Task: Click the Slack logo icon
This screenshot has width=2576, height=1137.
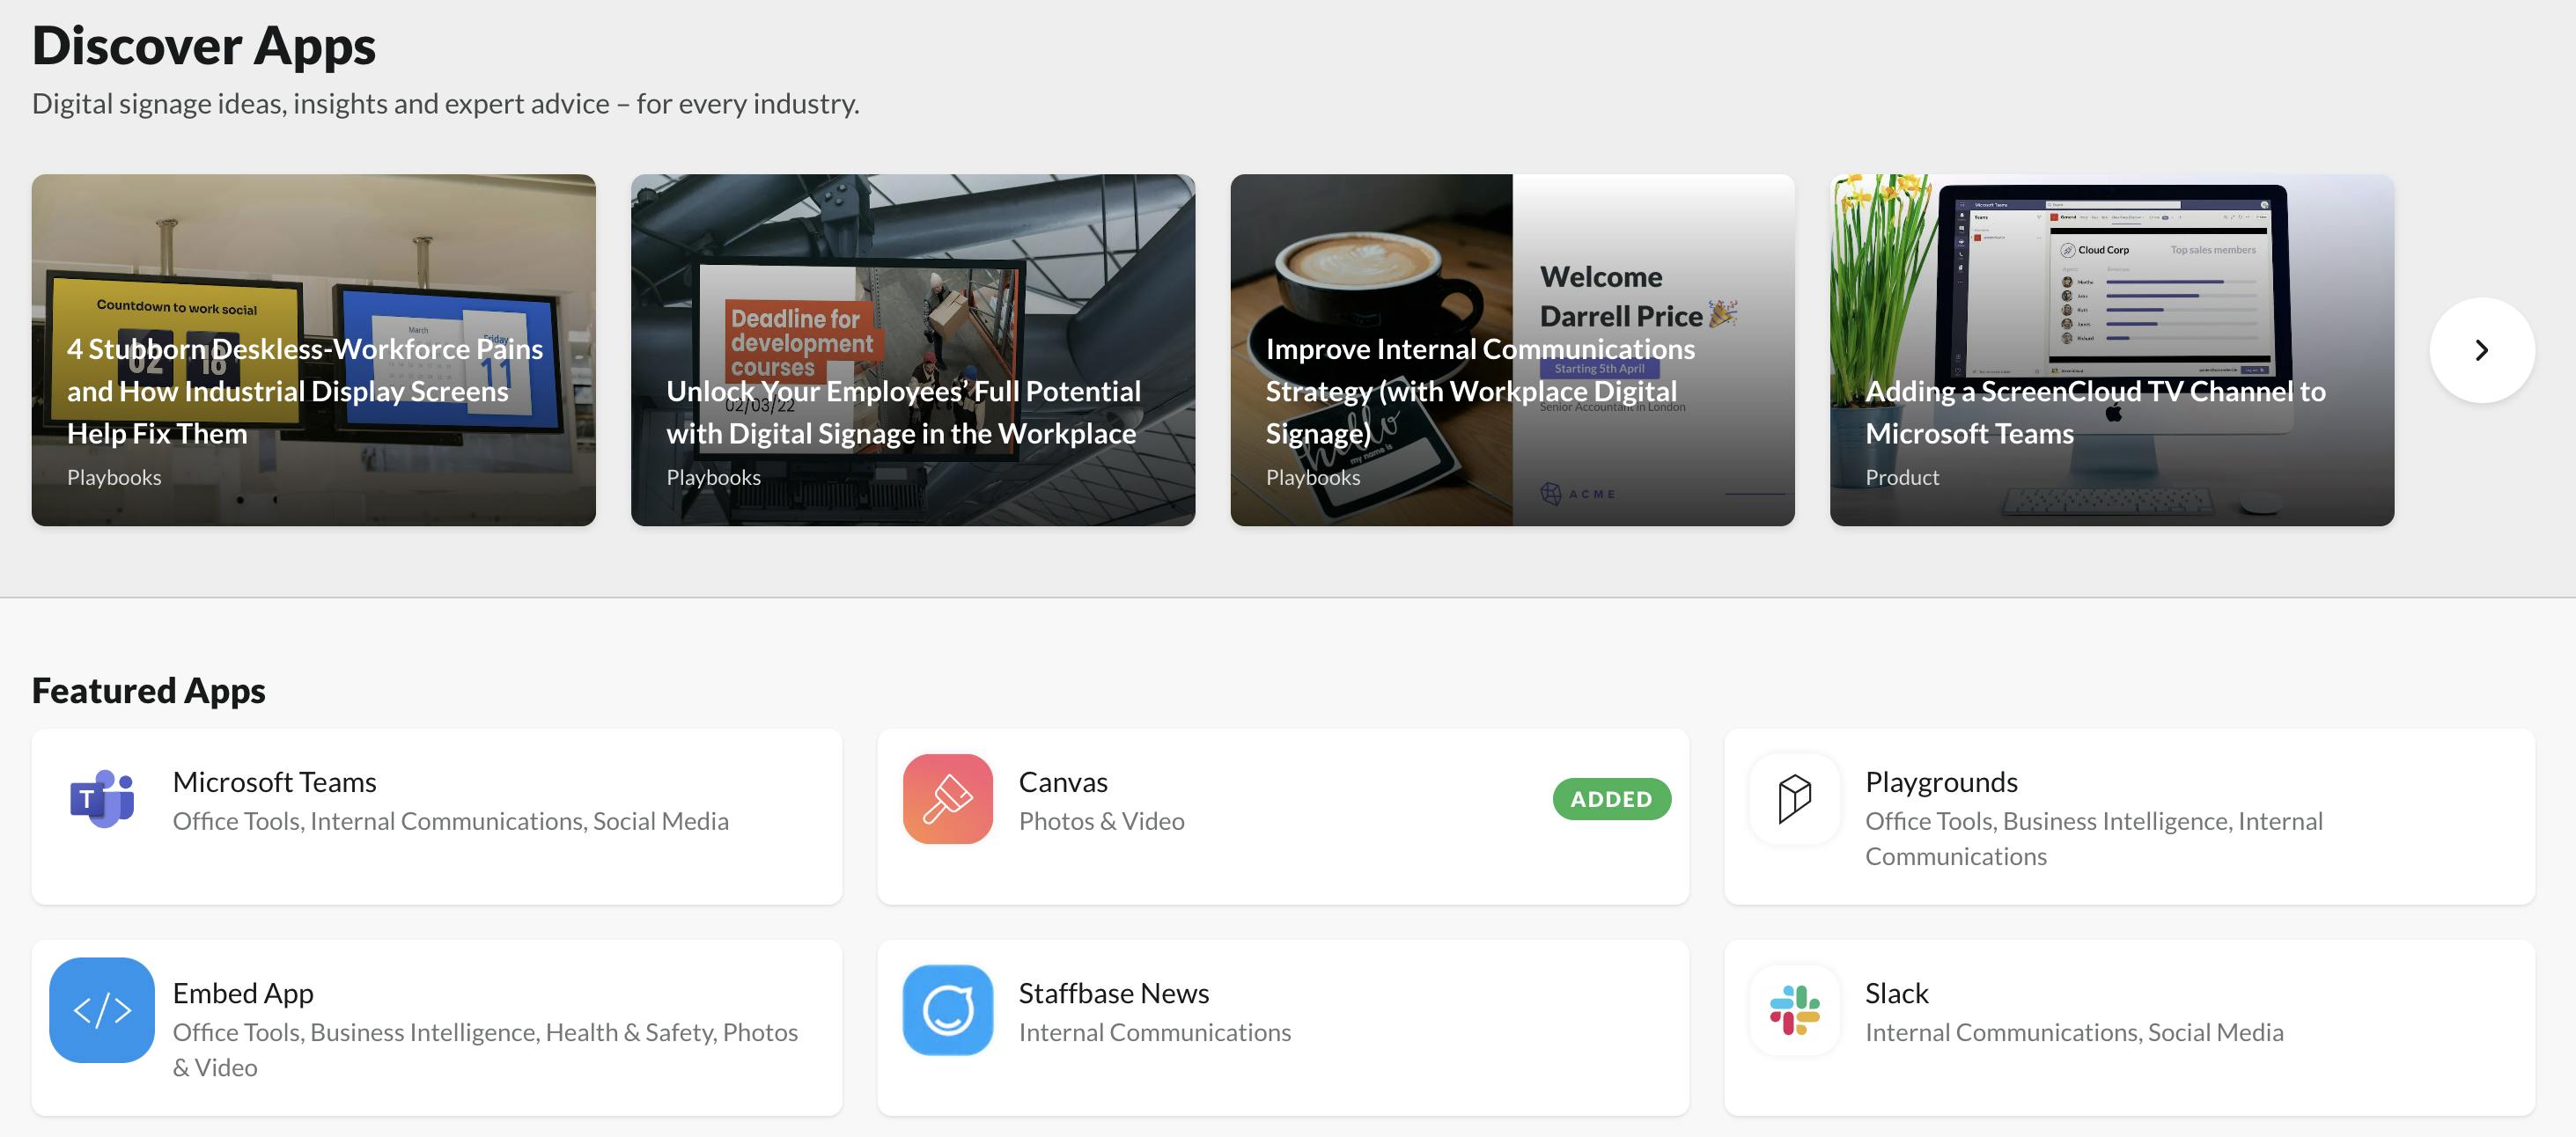Action: pos(1794,1010)
